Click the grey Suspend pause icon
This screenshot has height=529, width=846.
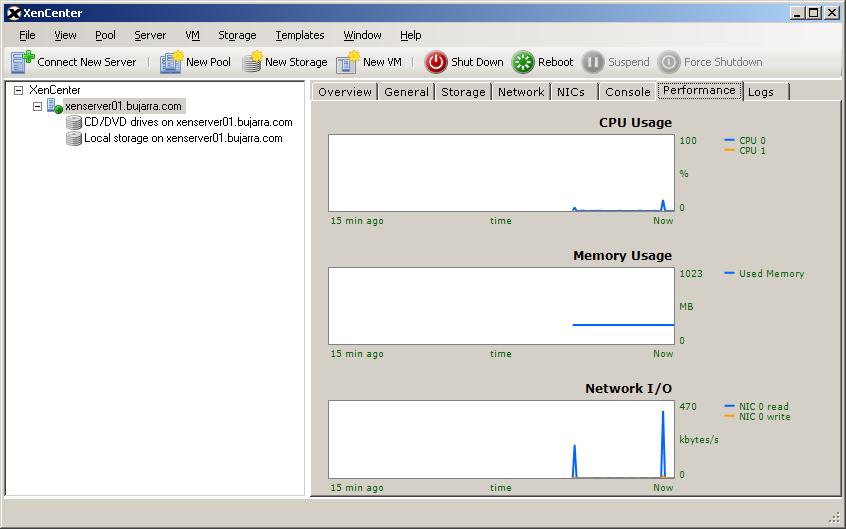tap(592, 62)
